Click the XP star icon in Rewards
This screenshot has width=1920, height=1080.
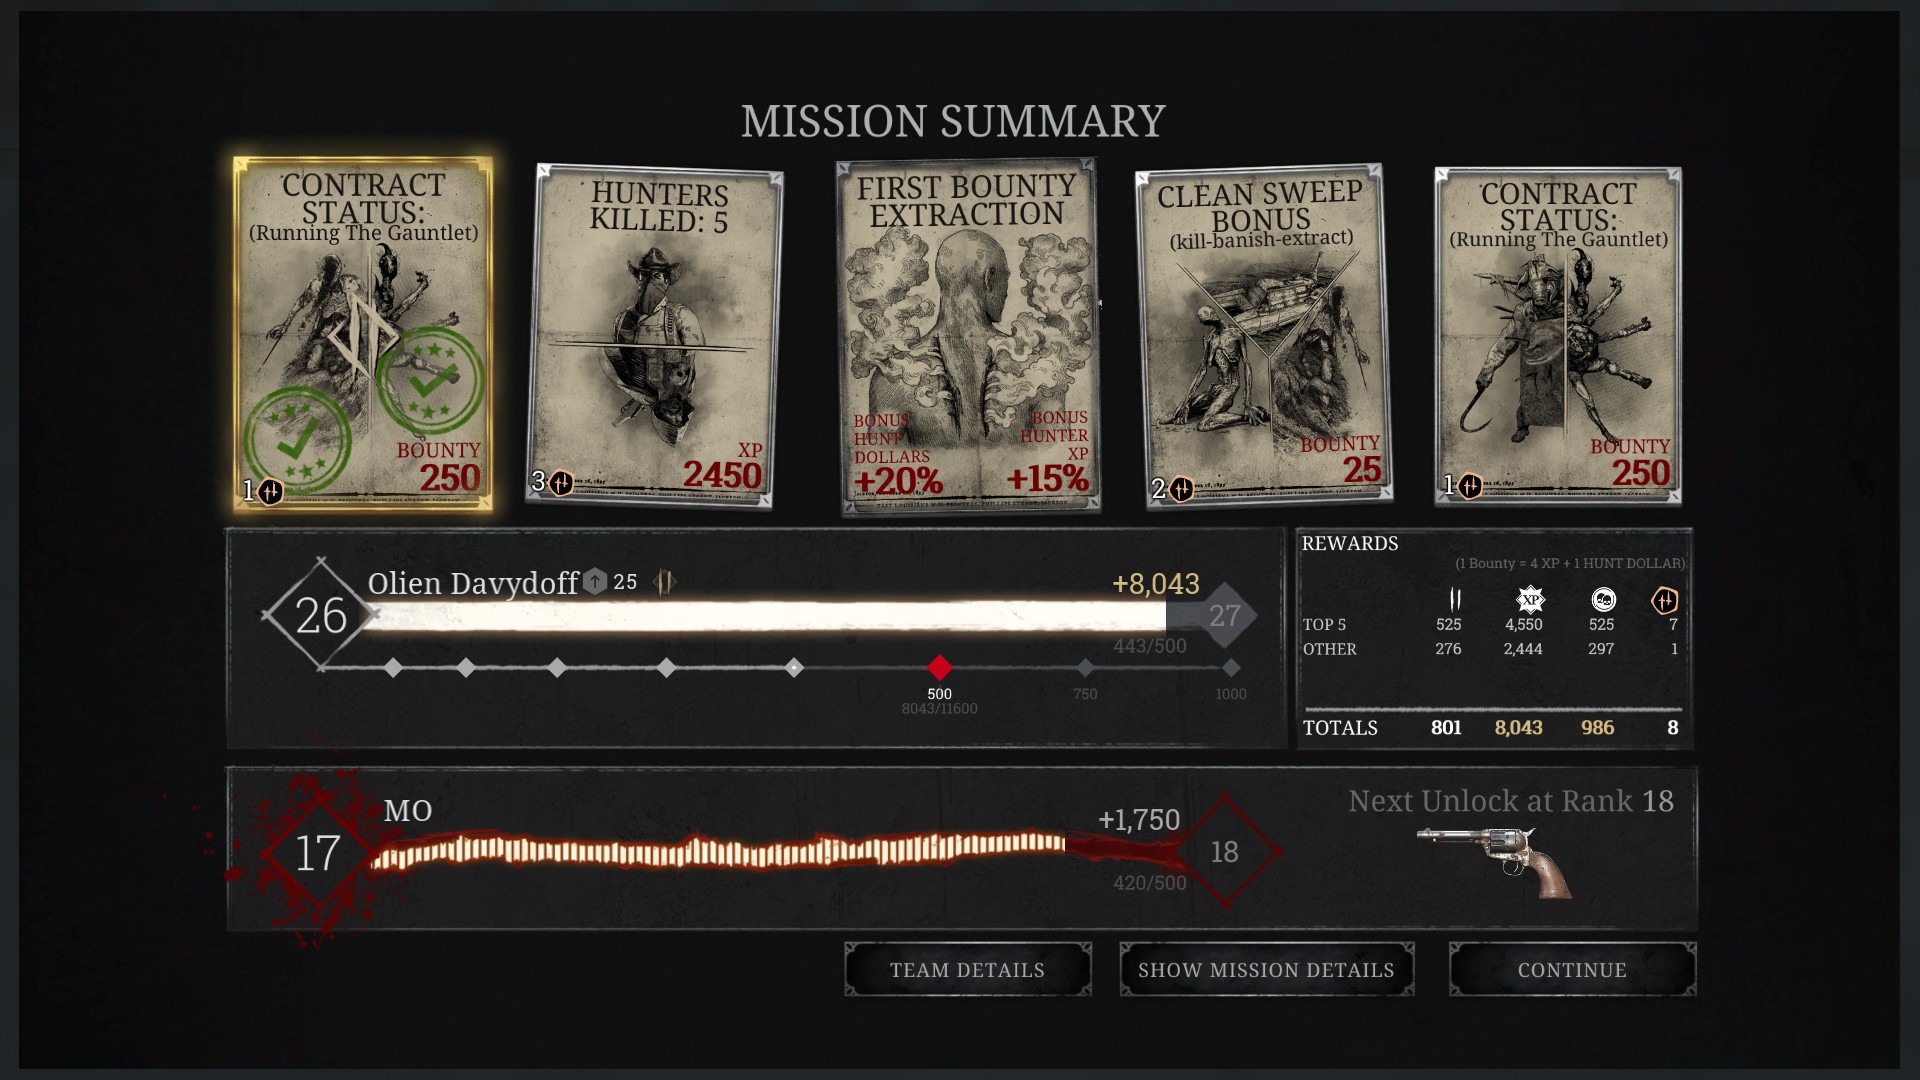[1530, 600]
